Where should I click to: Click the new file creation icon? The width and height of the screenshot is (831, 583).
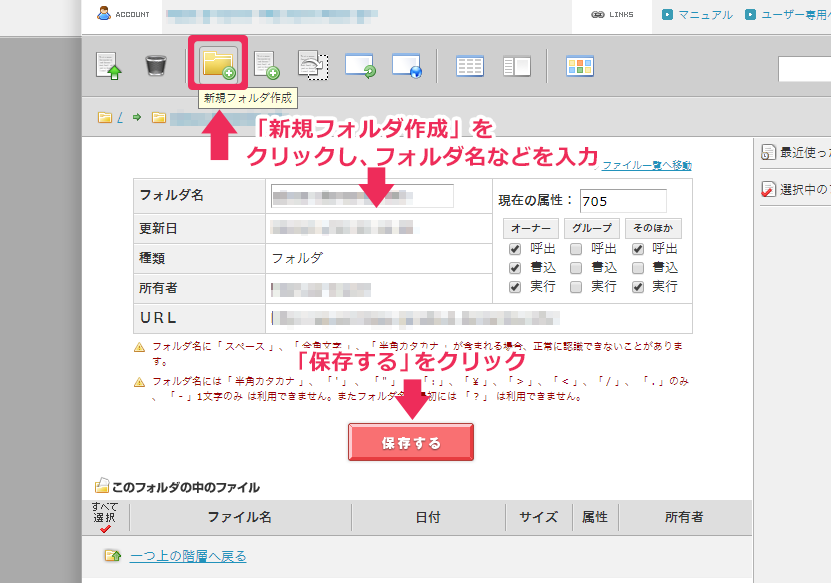(266, 66)
